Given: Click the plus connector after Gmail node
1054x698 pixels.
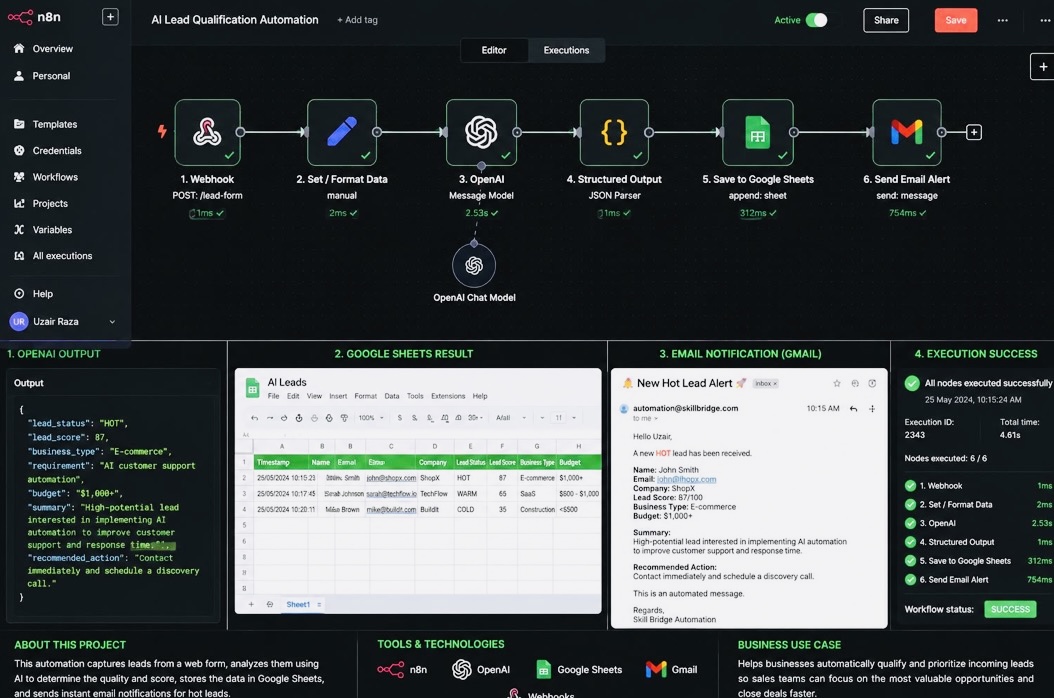Looking at the screenshot, I should point(973,132).
